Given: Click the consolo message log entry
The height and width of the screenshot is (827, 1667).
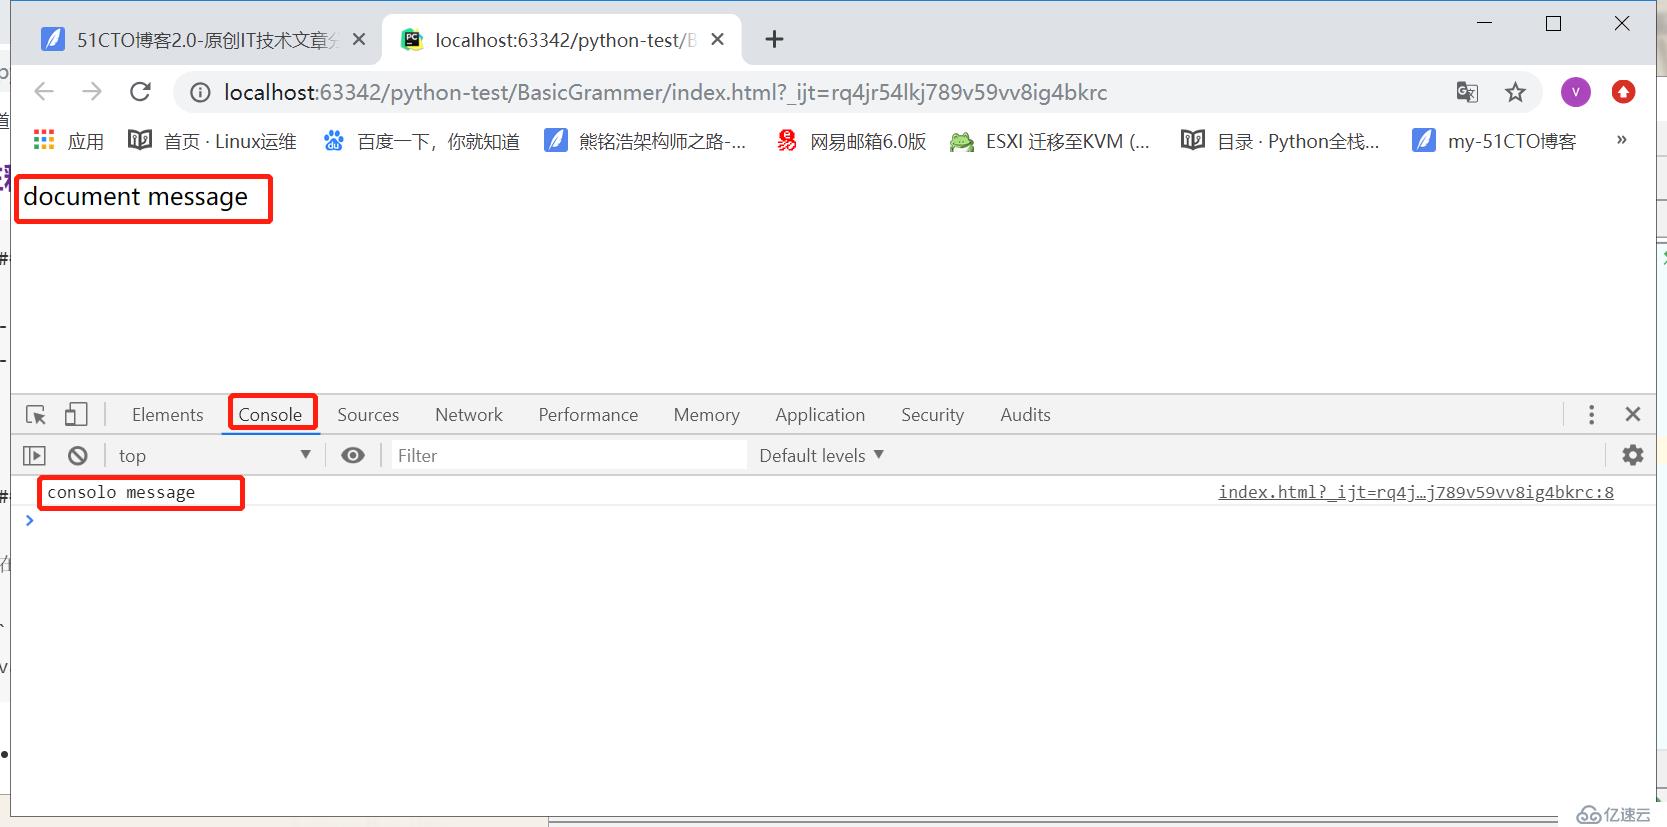Looking at the screenshot, I should [x=121, y=492].
